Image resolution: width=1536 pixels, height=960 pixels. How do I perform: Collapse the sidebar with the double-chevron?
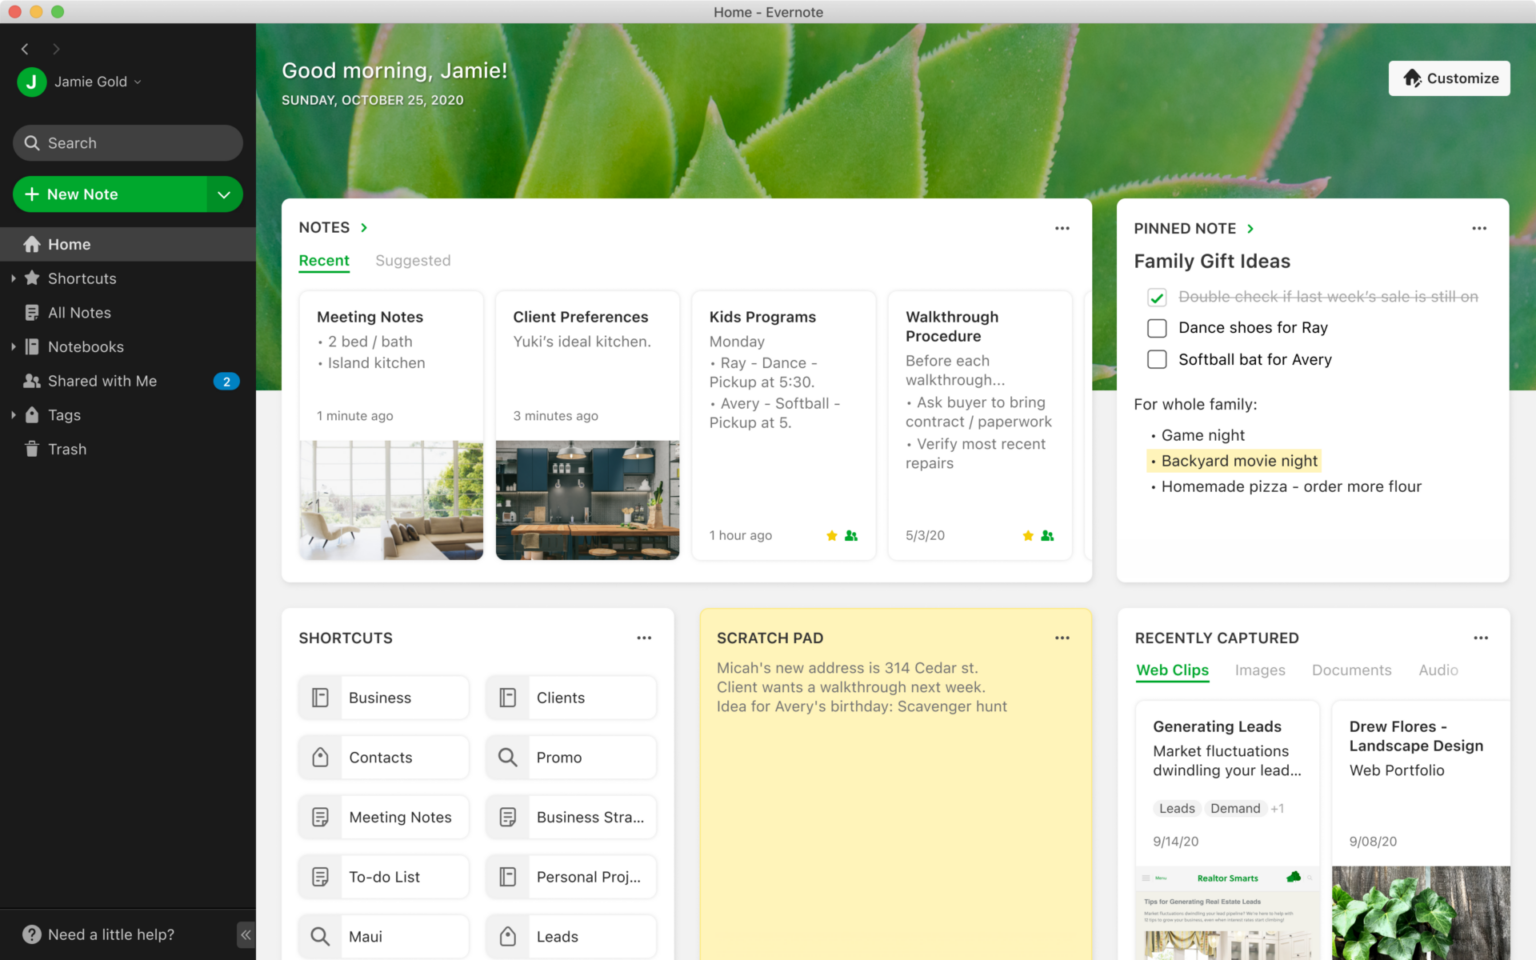tap(245, 934)
